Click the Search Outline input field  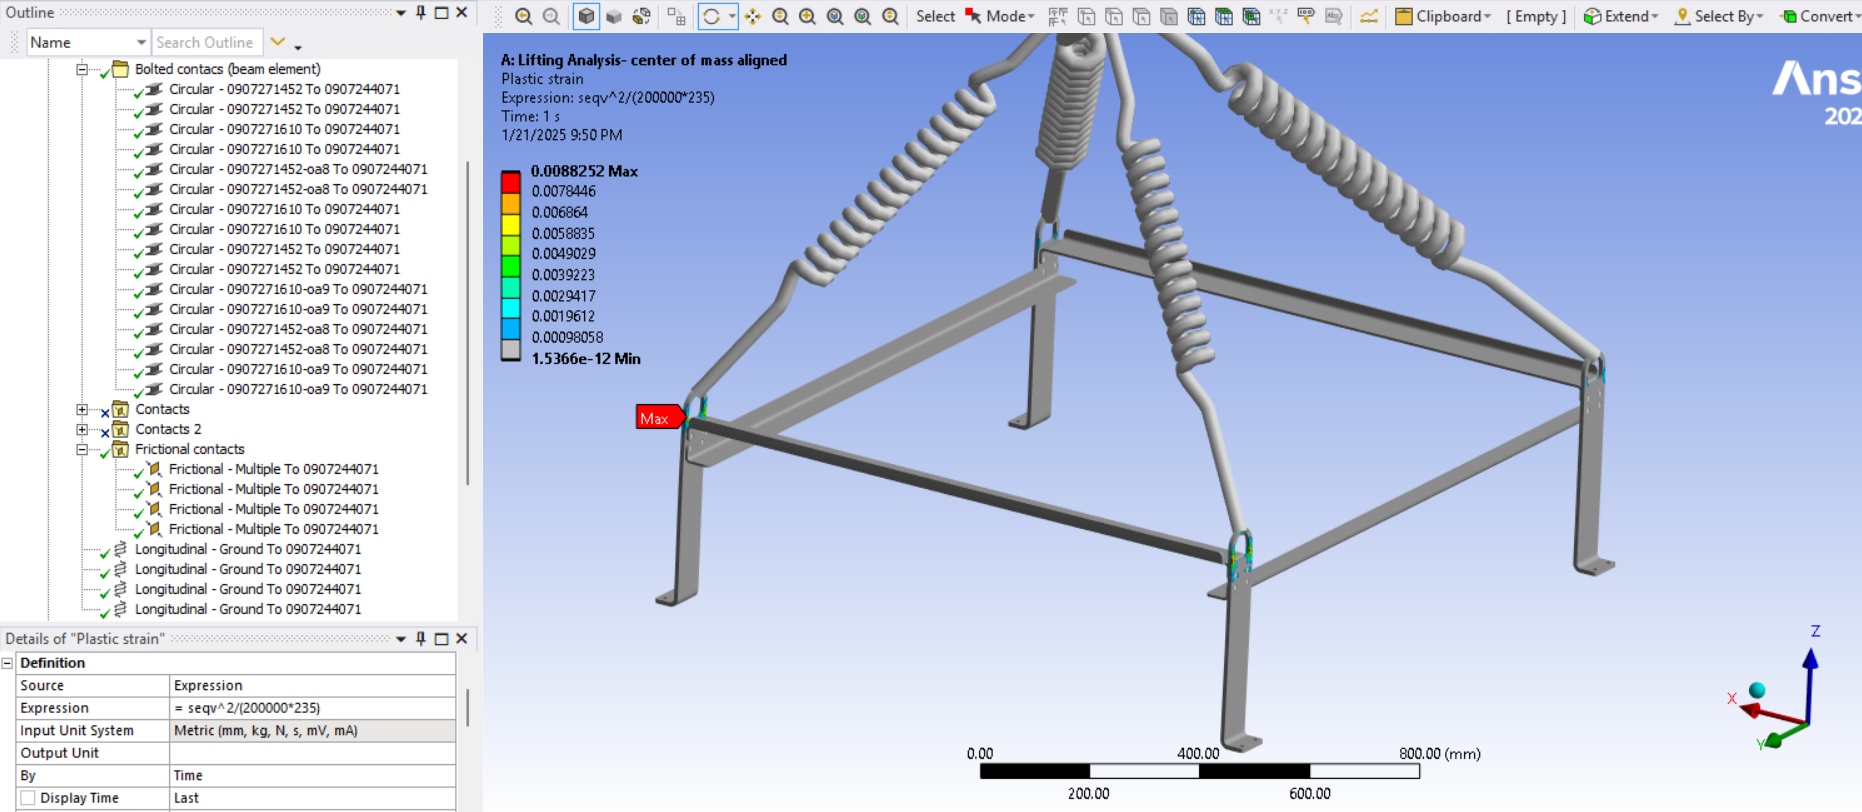point(206,42)
